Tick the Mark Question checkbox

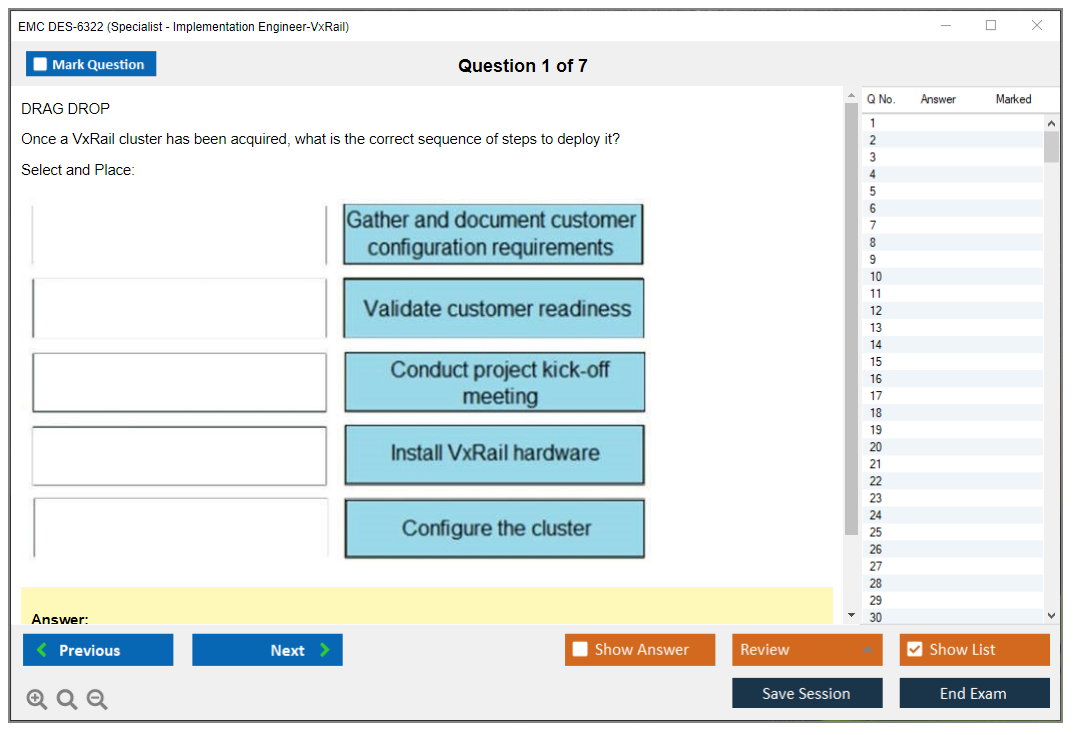coord(41,64)
